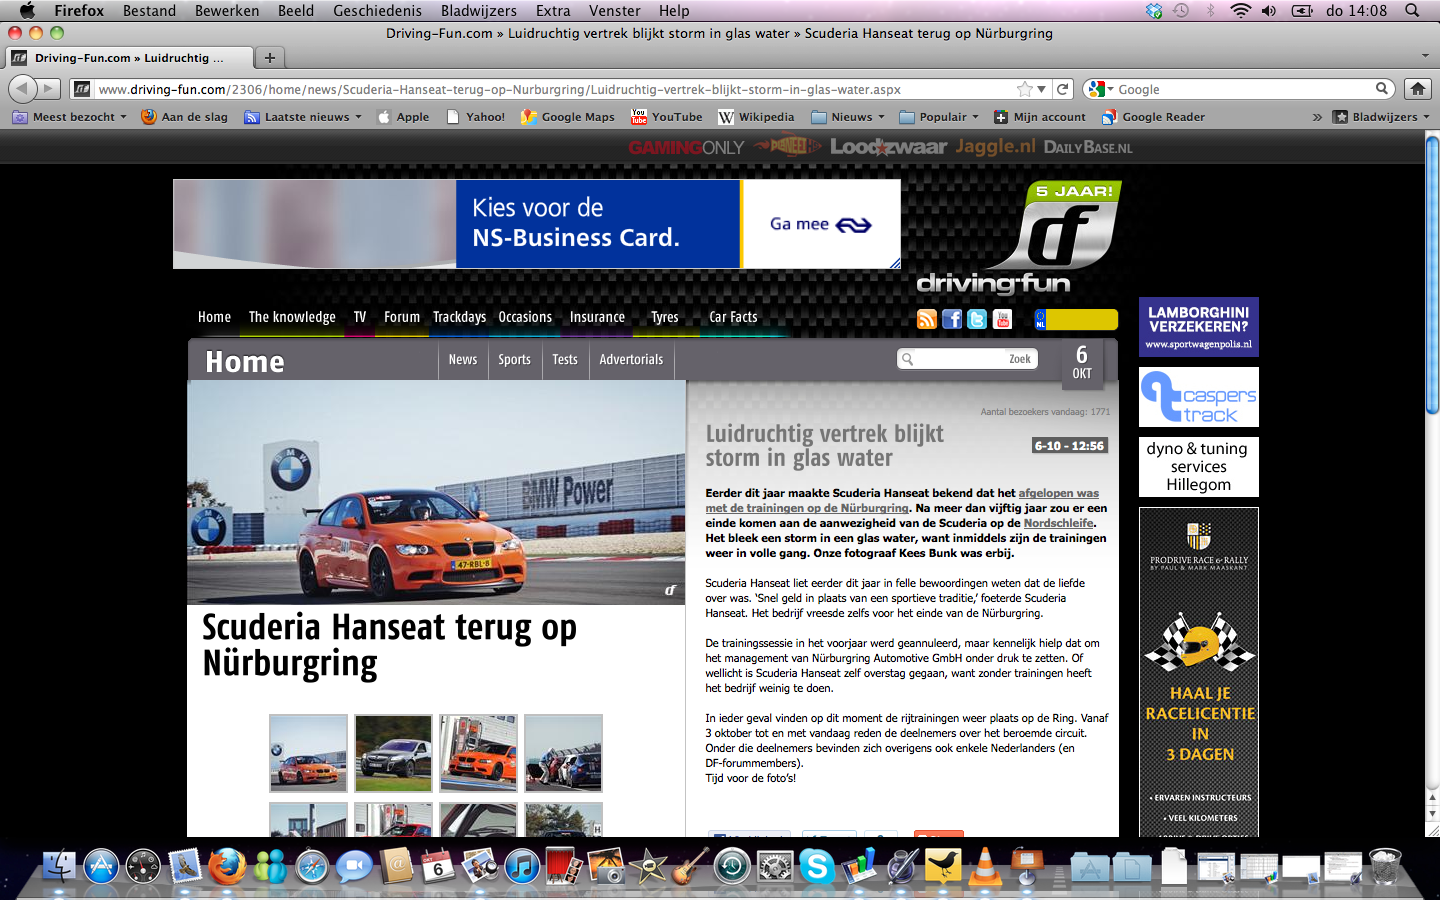
Task: Open the Trackdays nav link
Action: (459, 317)
